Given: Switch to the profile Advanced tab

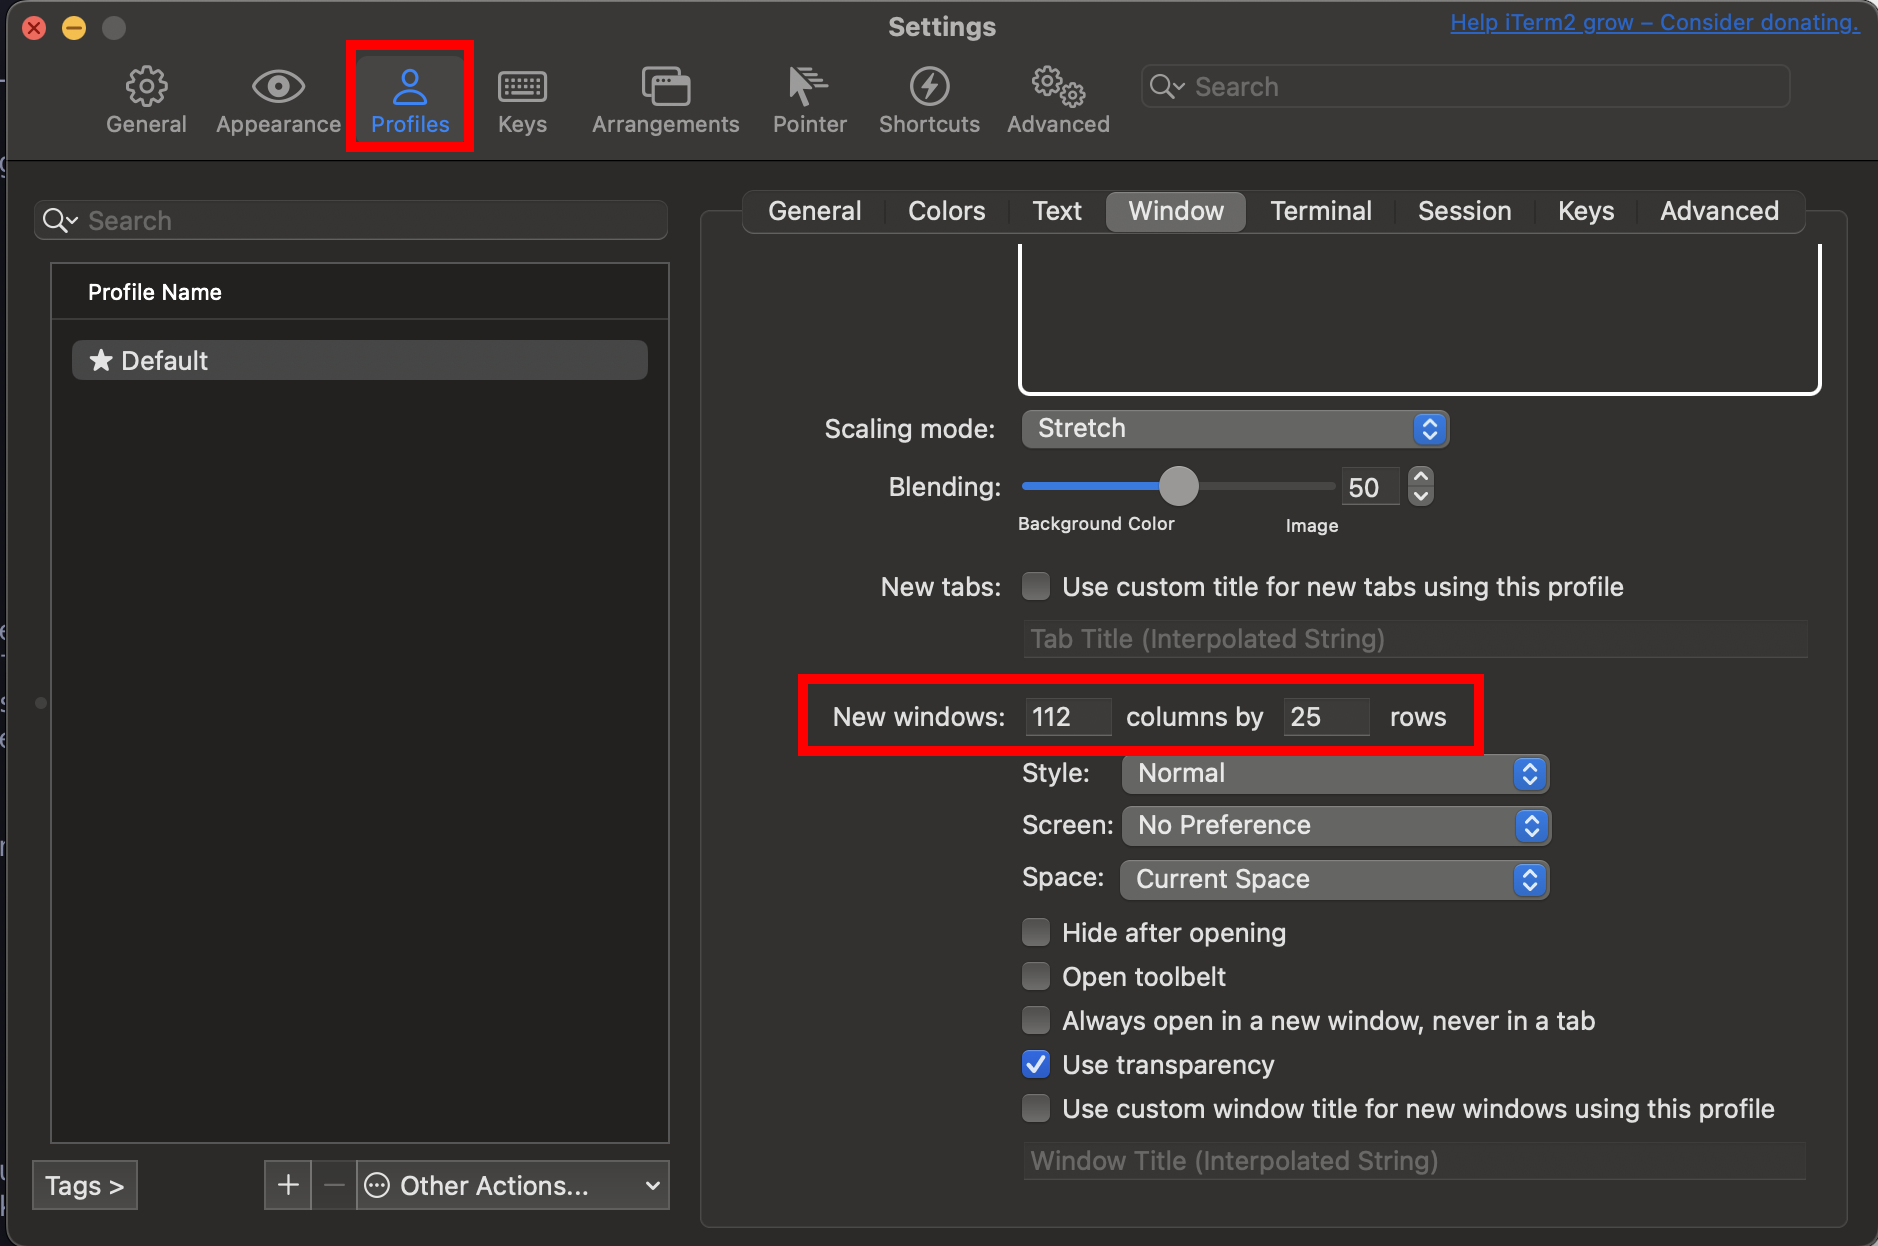Looking at the screenshot, I should coord(1719,211).
